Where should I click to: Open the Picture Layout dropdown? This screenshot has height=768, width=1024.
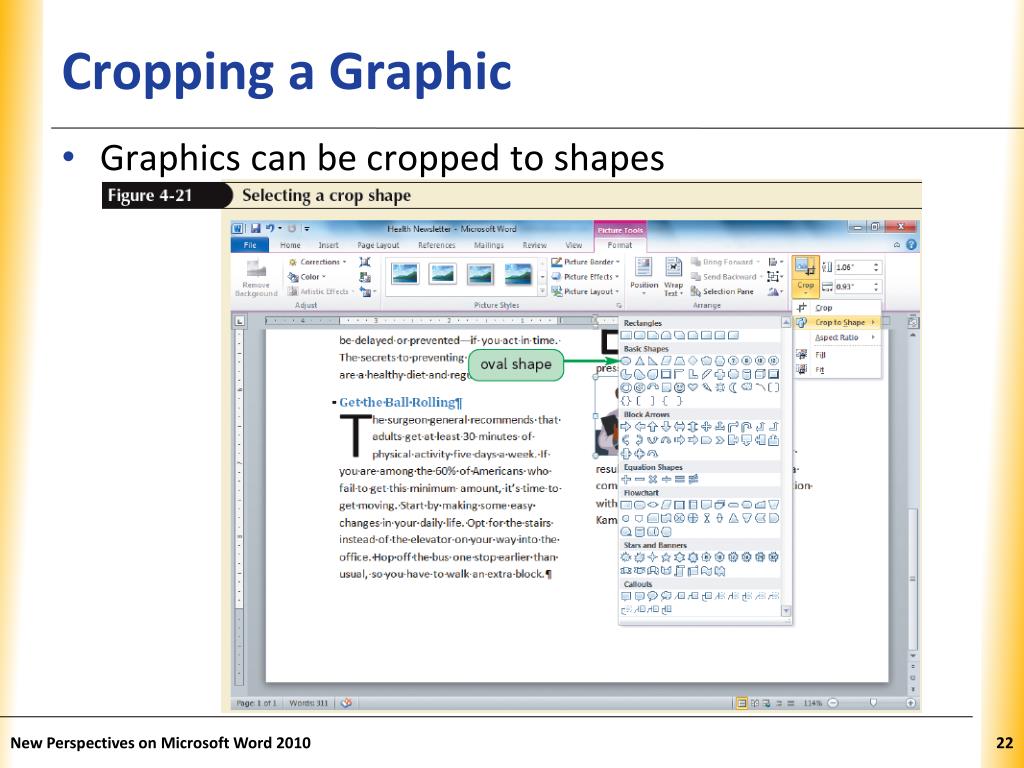point(585,291)
